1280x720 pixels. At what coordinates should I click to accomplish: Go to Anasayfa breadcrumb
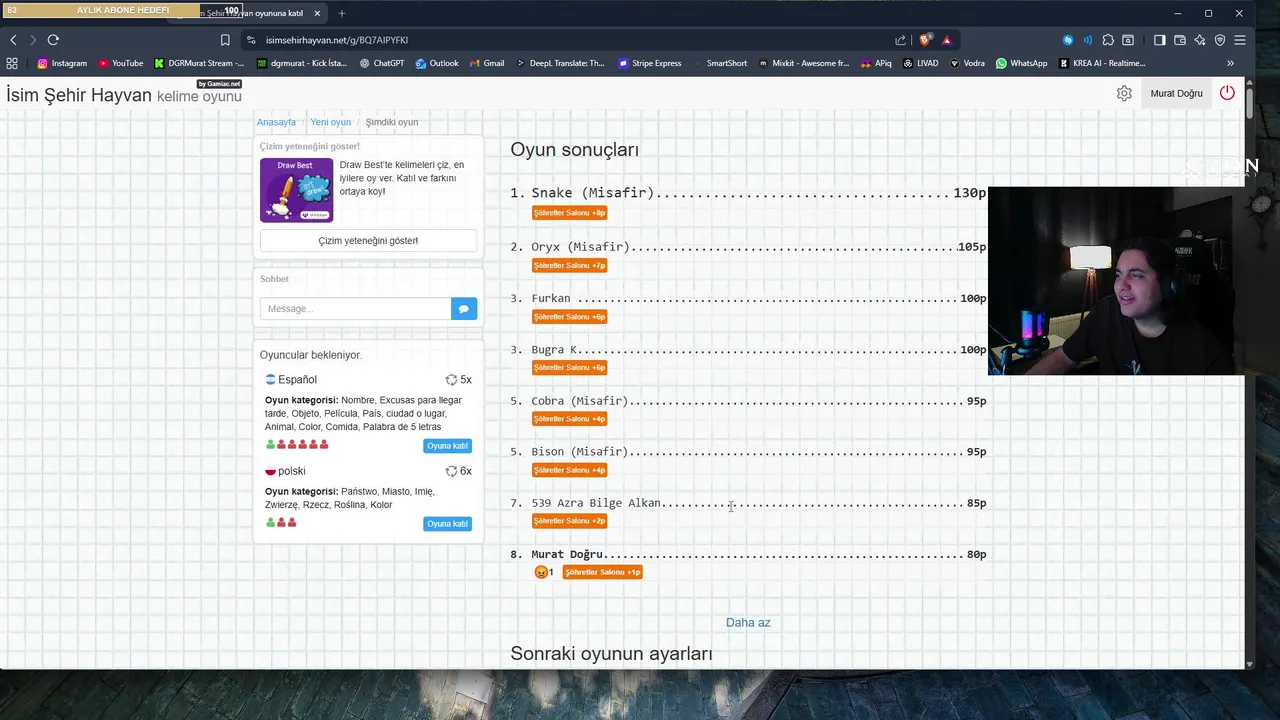(276, 122)
